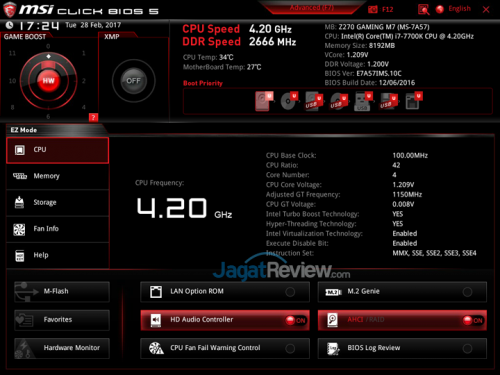Turn off HD Audio Controller switch

click(x=296, y=320)
